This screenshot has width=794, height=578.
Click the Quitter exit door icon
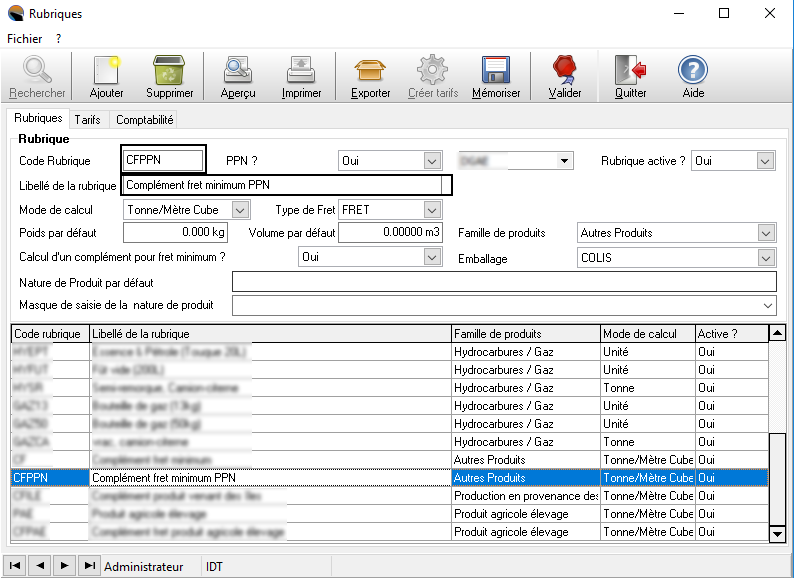[x=630, y=71]
